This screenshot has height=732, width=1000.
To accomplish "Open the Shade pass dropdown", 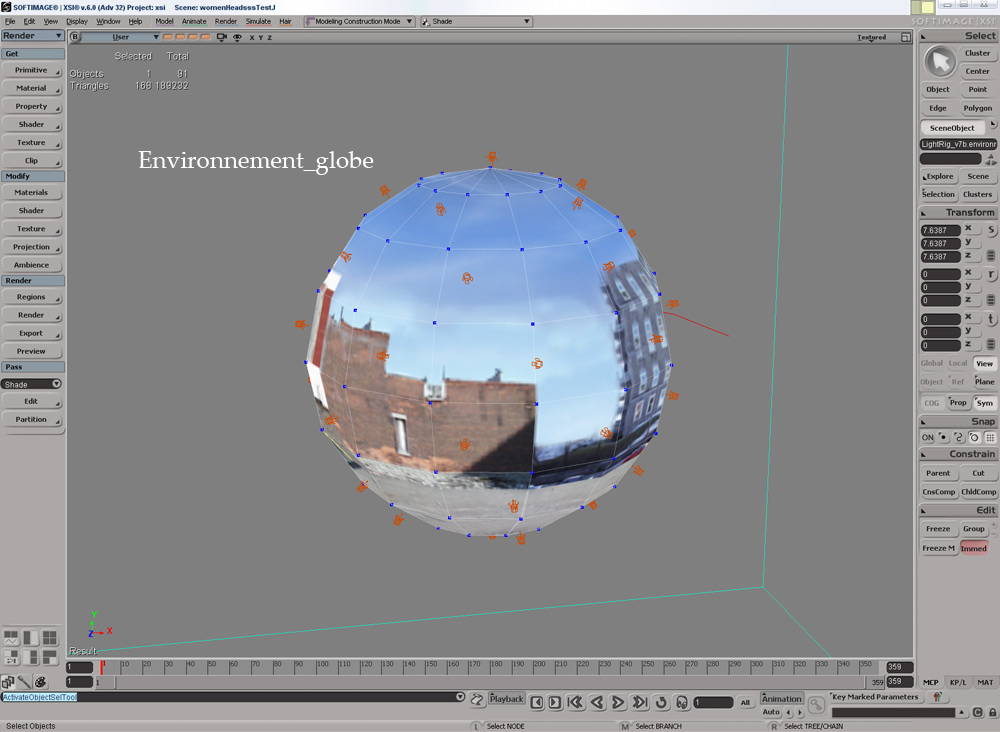I will (31, 384).
